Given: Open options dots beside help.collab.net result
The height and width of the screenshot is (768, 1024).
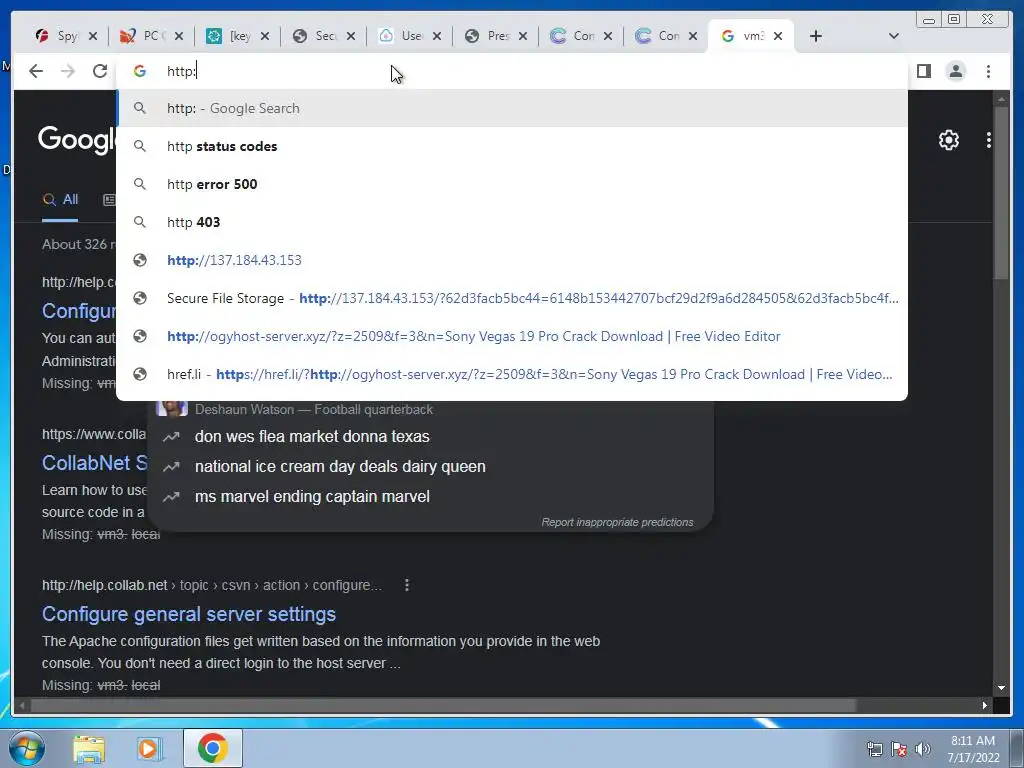Looking at the screenshot, I should [x=407, y=585].
